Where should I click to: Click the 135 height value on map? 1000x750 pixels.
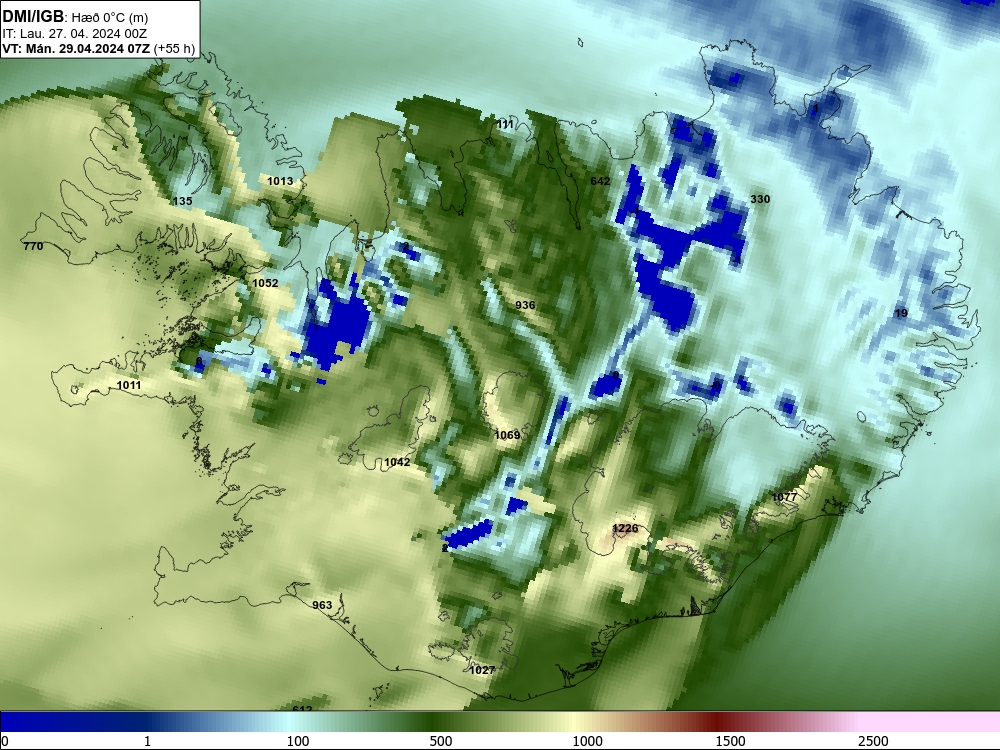click(x=182, y=202)
